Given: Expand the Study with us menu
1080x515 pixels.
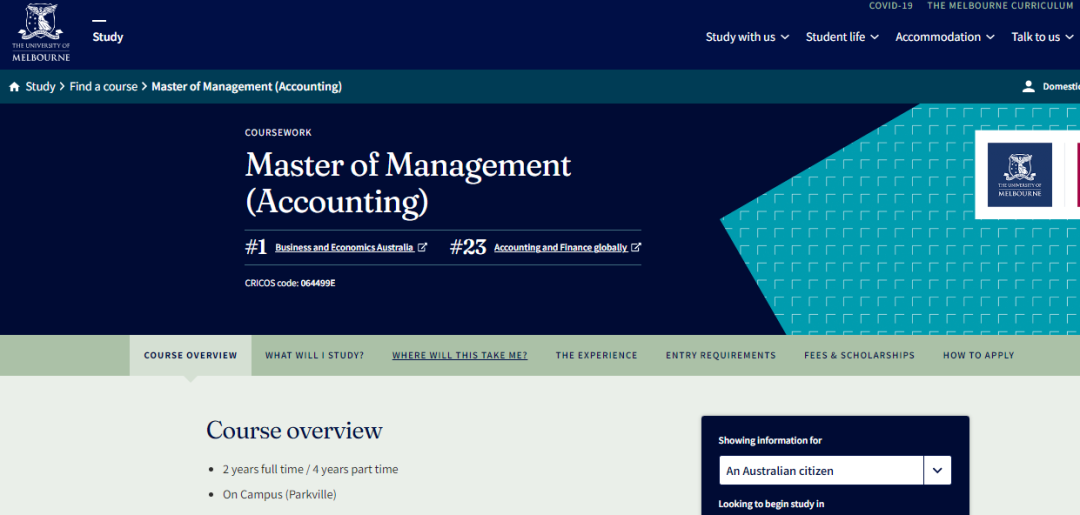Looking at the screenshot, I should click(747, 37).
